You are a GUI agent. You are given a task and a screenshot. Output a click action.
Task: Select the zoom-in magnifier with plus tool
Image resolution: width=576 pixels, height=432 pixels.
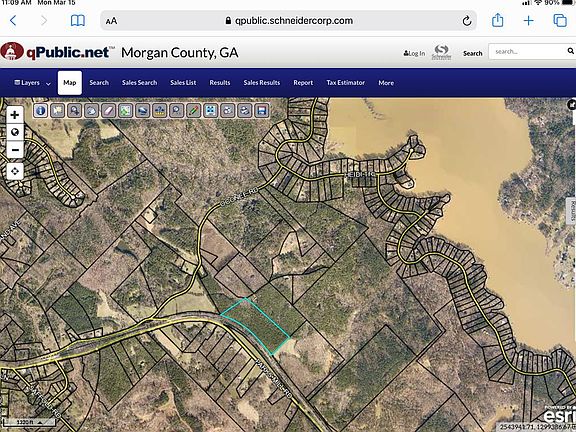75,111
